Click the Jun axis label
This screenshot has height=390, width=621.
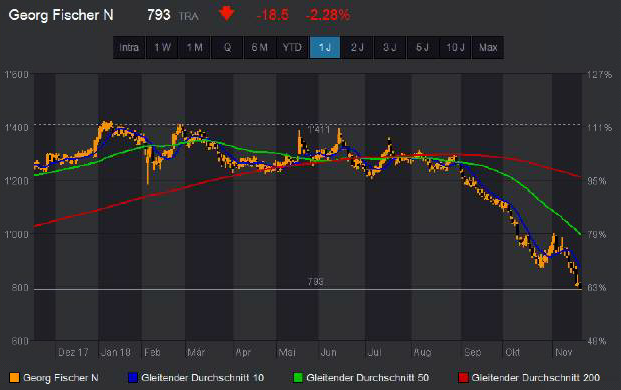[x=328, y=352]
